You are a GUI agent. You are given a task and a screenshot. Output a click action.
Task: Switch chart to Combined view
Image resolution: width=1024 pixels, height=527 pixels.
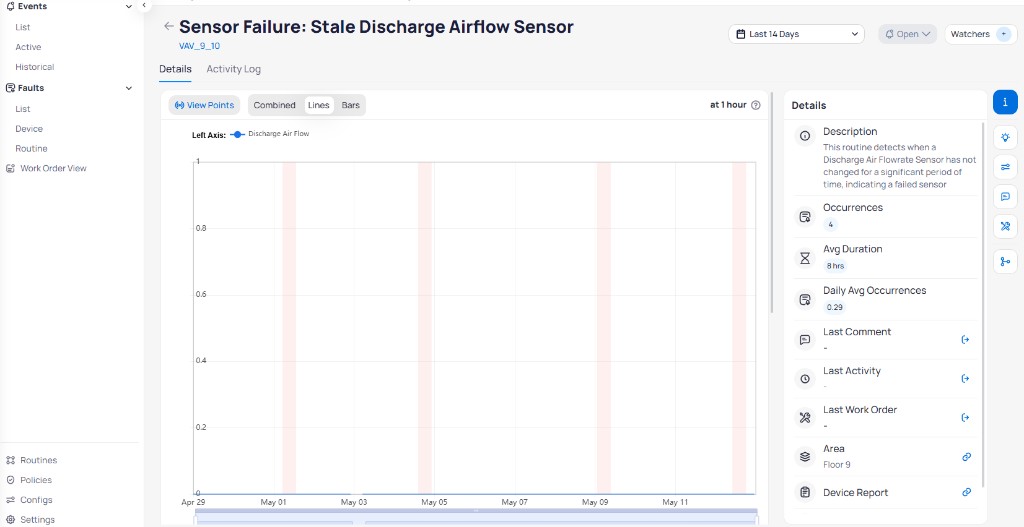pyautogui.click(x=274, y=105)
